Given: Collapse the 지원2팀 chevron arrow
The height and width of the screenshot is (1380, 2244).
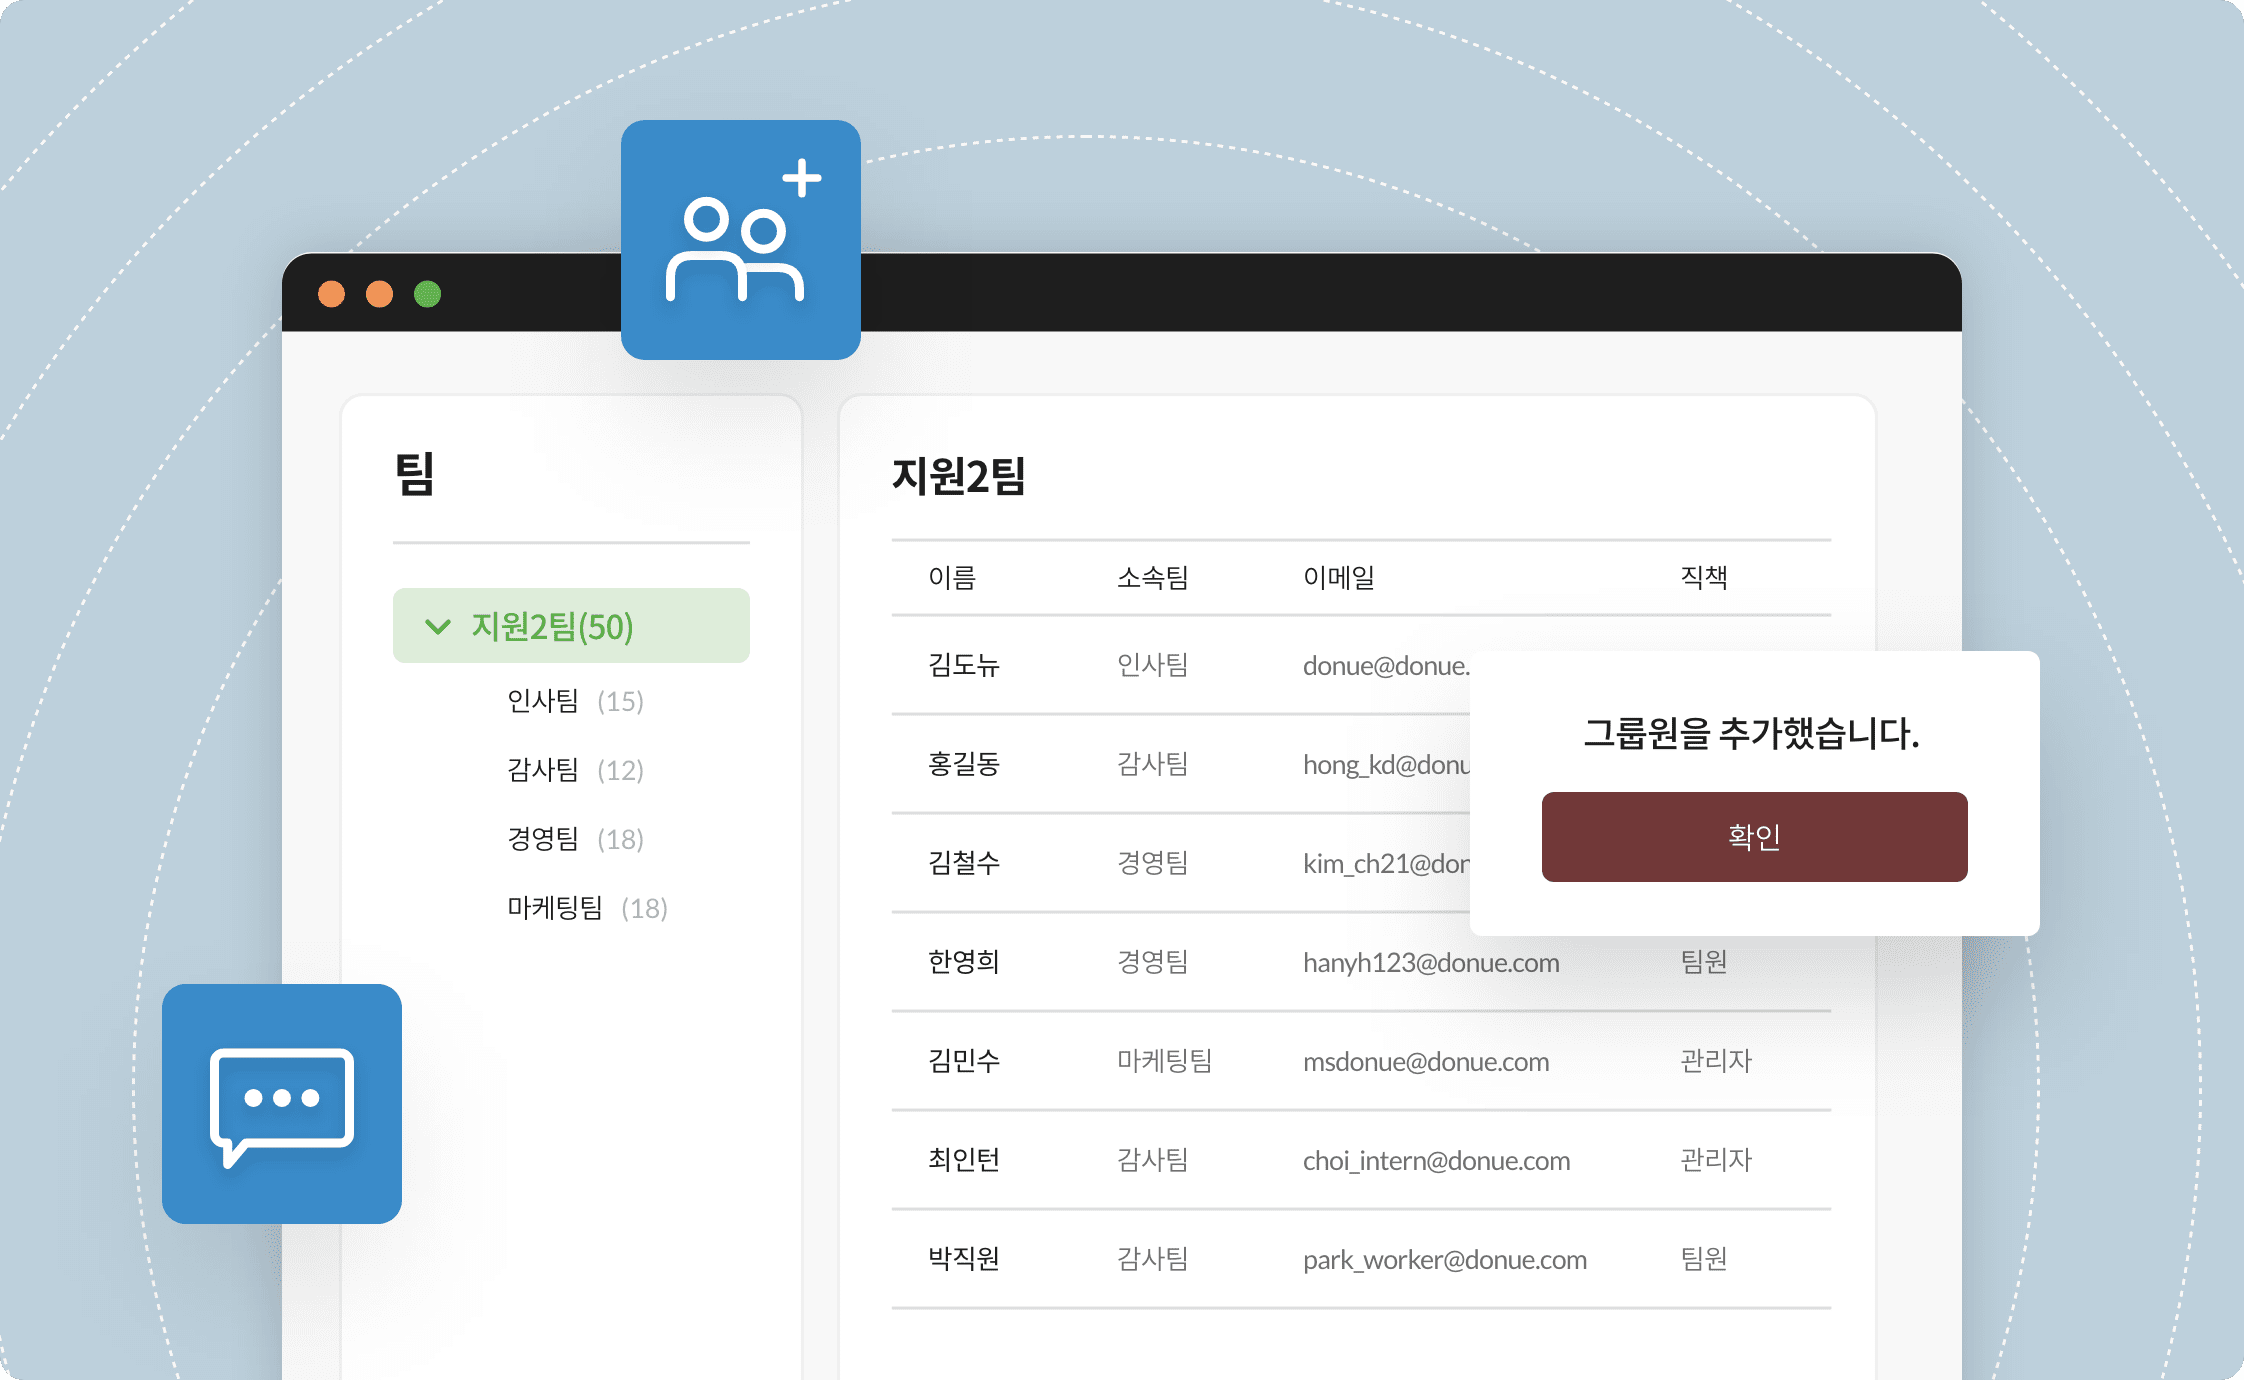Looking at the screenshot, I should [x=437, y=627].
